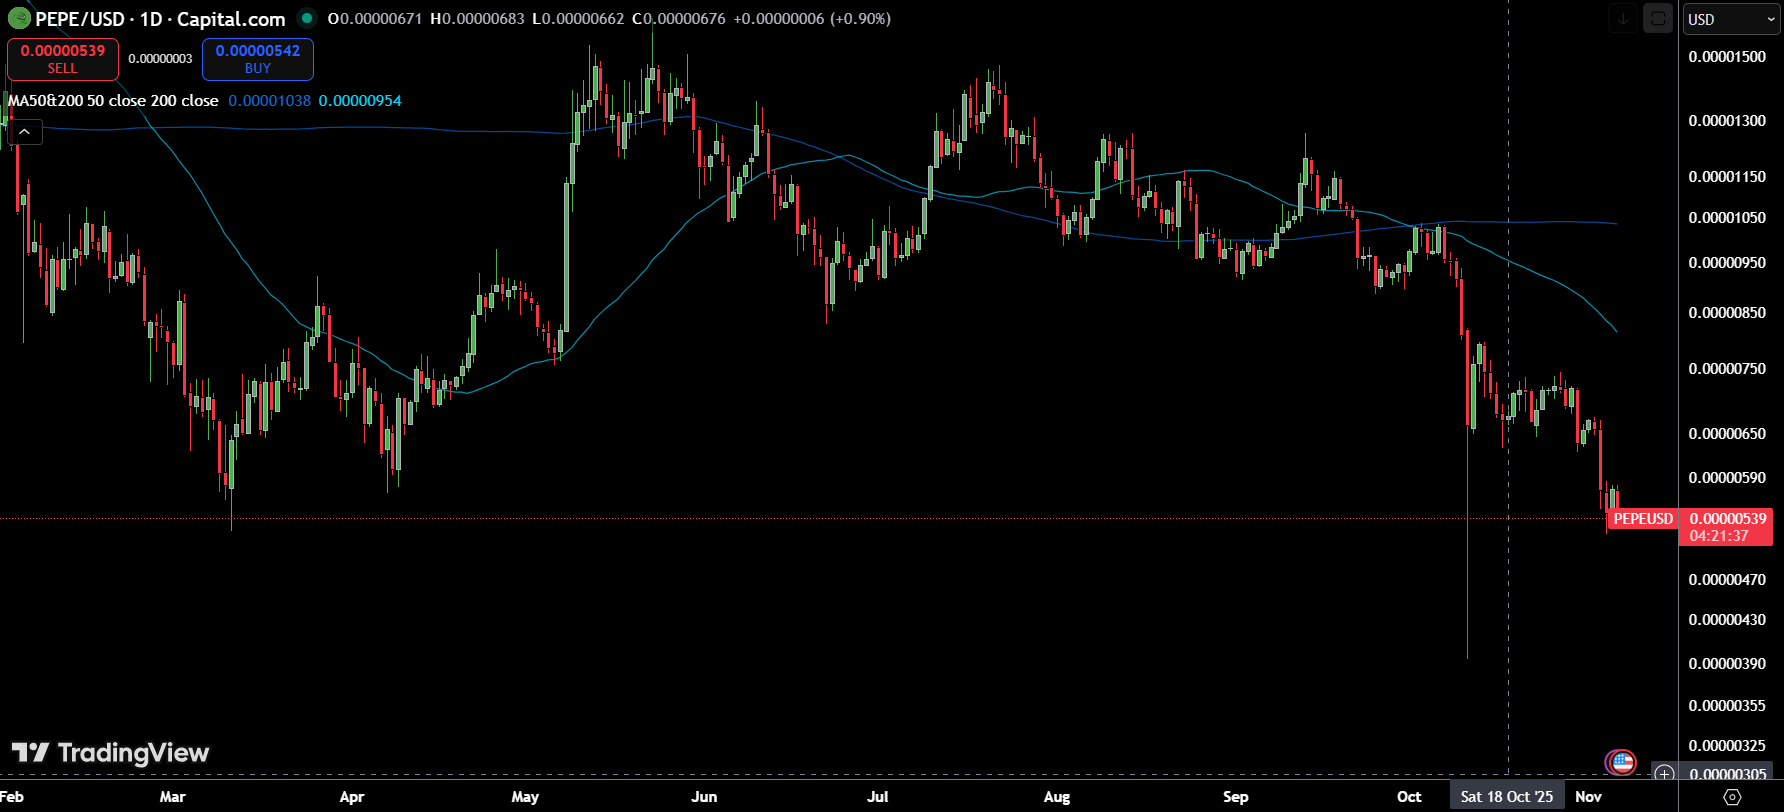Open chart settings hexagon gear icon
The height and width of the screenshot is (812, 1784).
[x=1733, y=797]
